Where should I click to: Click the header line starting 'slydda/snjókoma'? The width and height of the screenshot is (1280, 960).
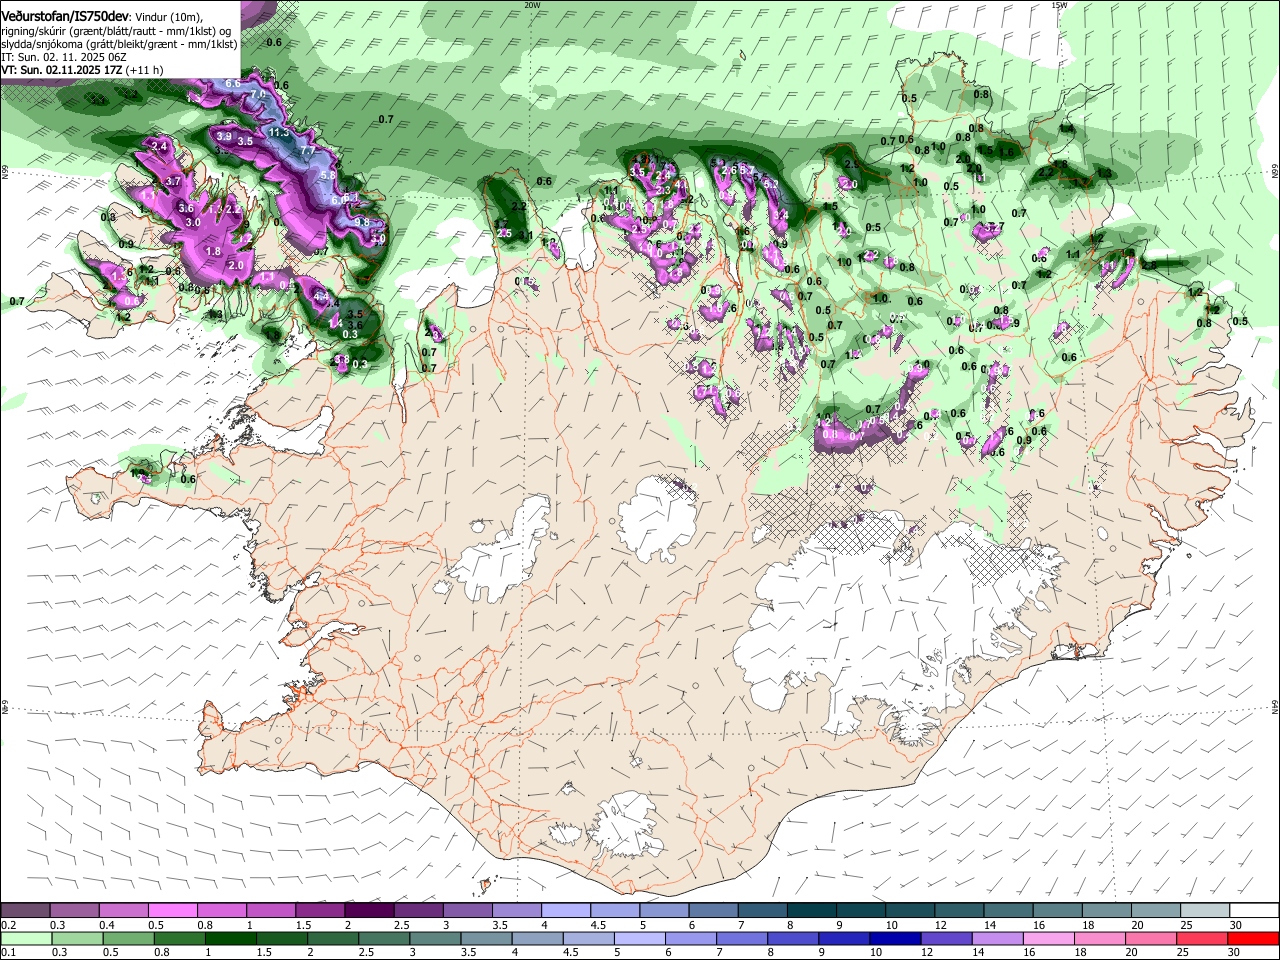119,44
